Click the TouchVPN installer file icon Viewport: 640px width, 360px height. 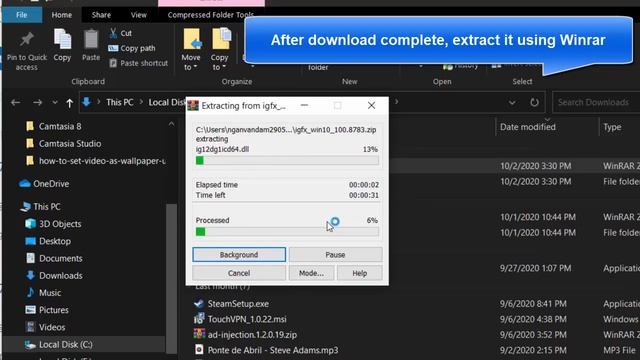[x=199, y=319]
